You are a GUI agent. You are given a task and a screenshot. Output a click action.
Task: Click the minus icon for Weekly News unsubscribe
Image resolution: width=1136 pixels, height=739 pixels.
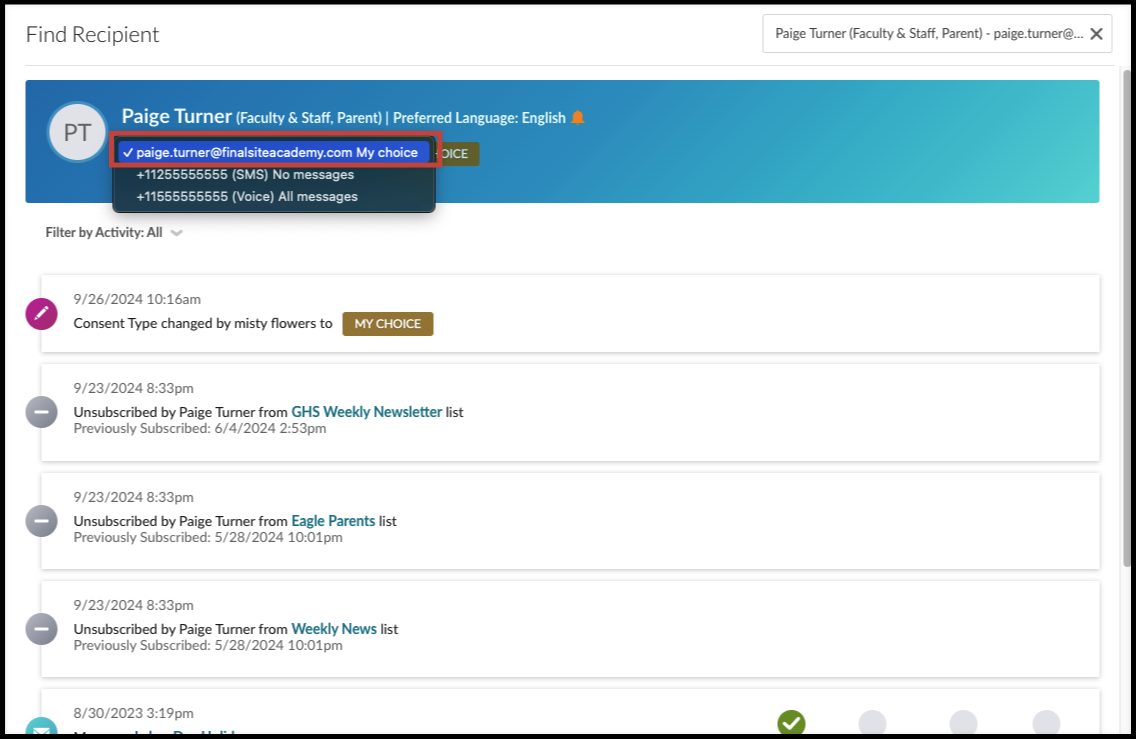[x=41, y=629]
